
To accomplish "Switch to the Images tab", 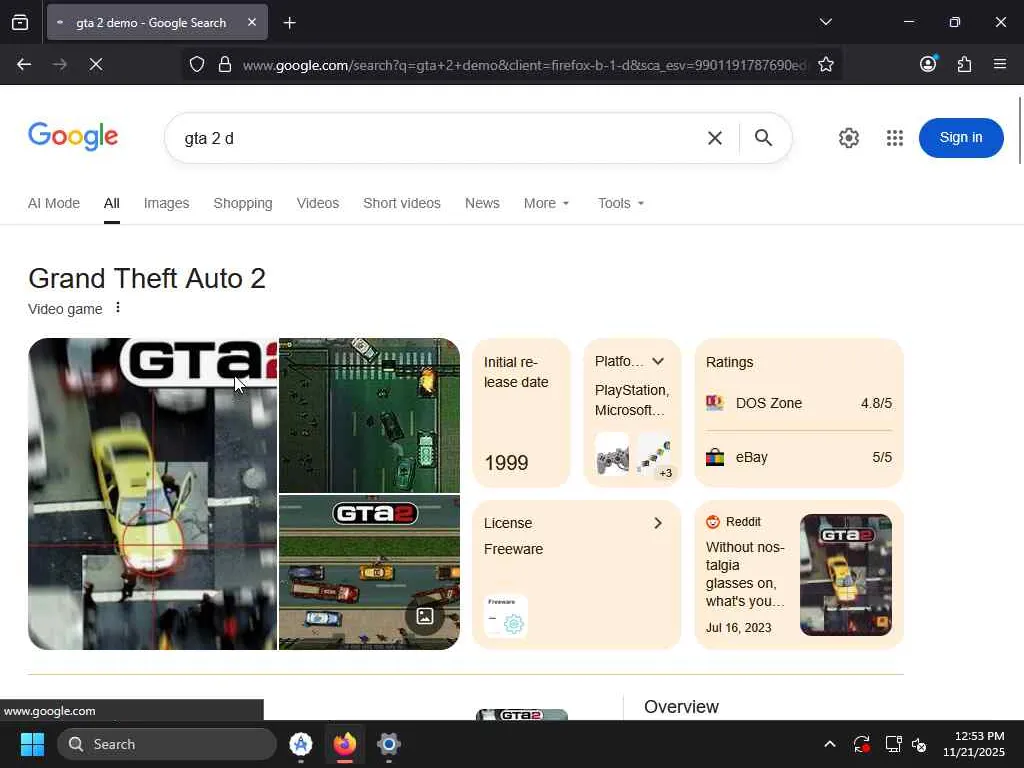I will tap(167, 203).
